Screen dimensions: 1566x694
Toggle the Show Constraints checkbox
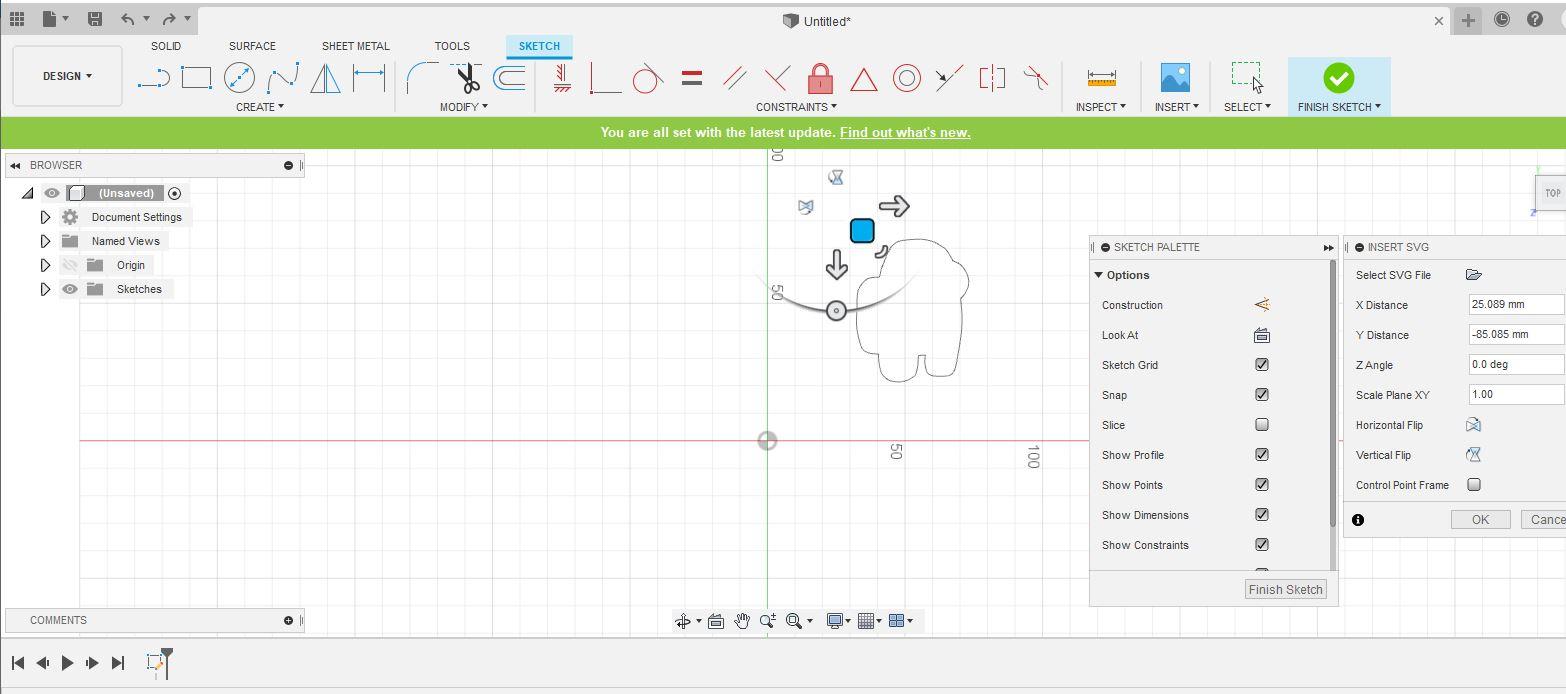click(1262, 545)
